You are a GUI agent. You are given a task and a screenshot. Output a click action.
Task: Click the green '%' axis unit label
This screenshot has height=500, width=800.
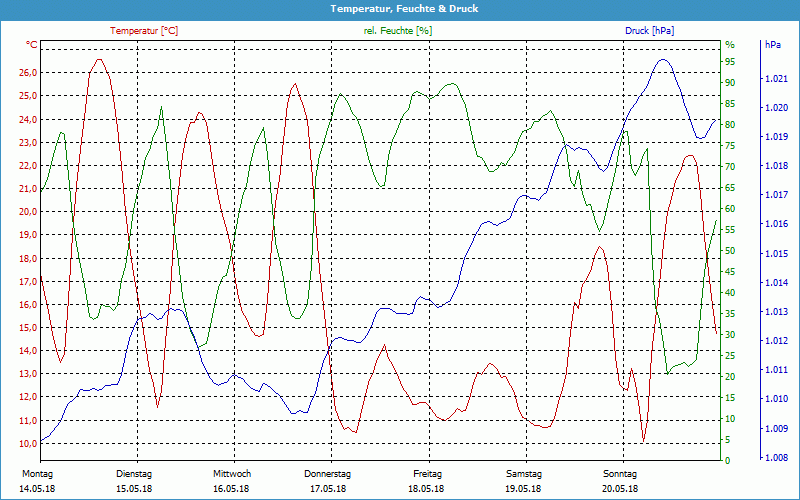tap(730, 45)
